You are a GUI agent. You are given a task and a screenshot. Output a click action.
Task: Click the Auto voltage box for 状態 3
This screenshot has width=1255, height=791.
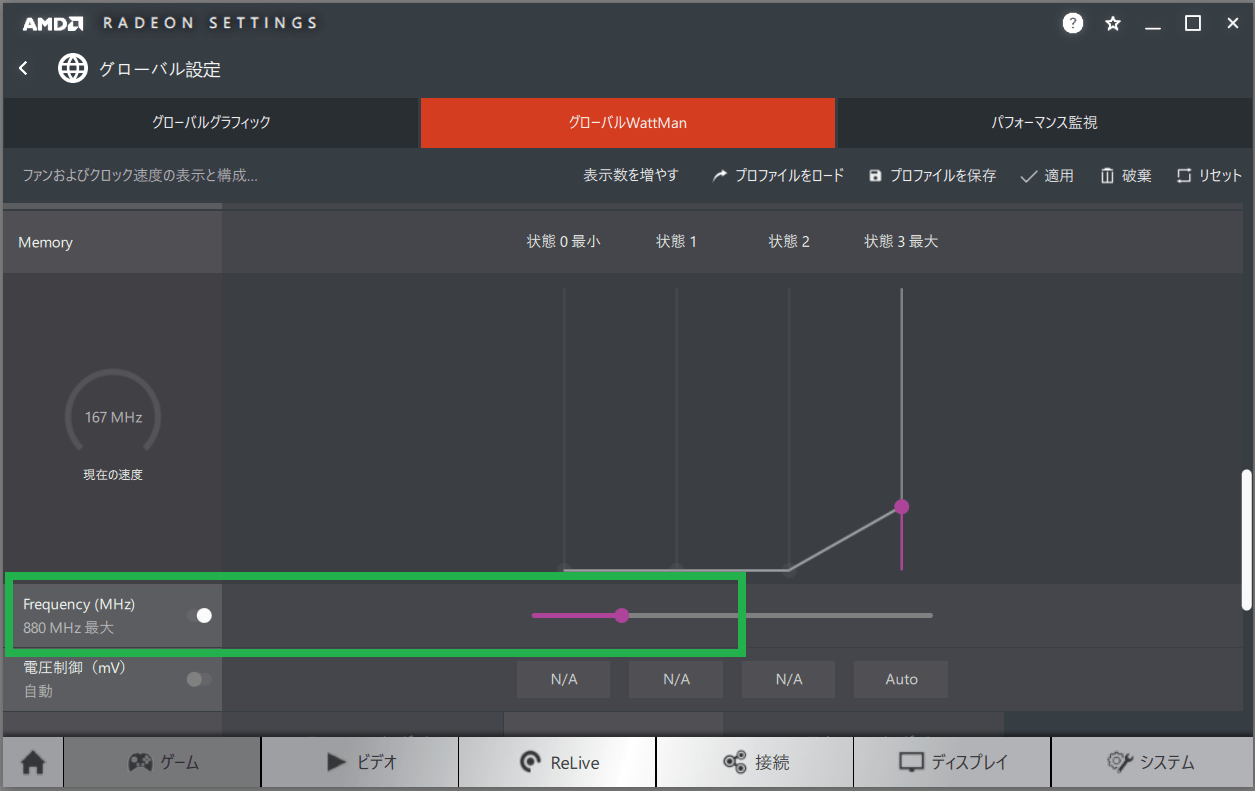click(x=901, y=680)
